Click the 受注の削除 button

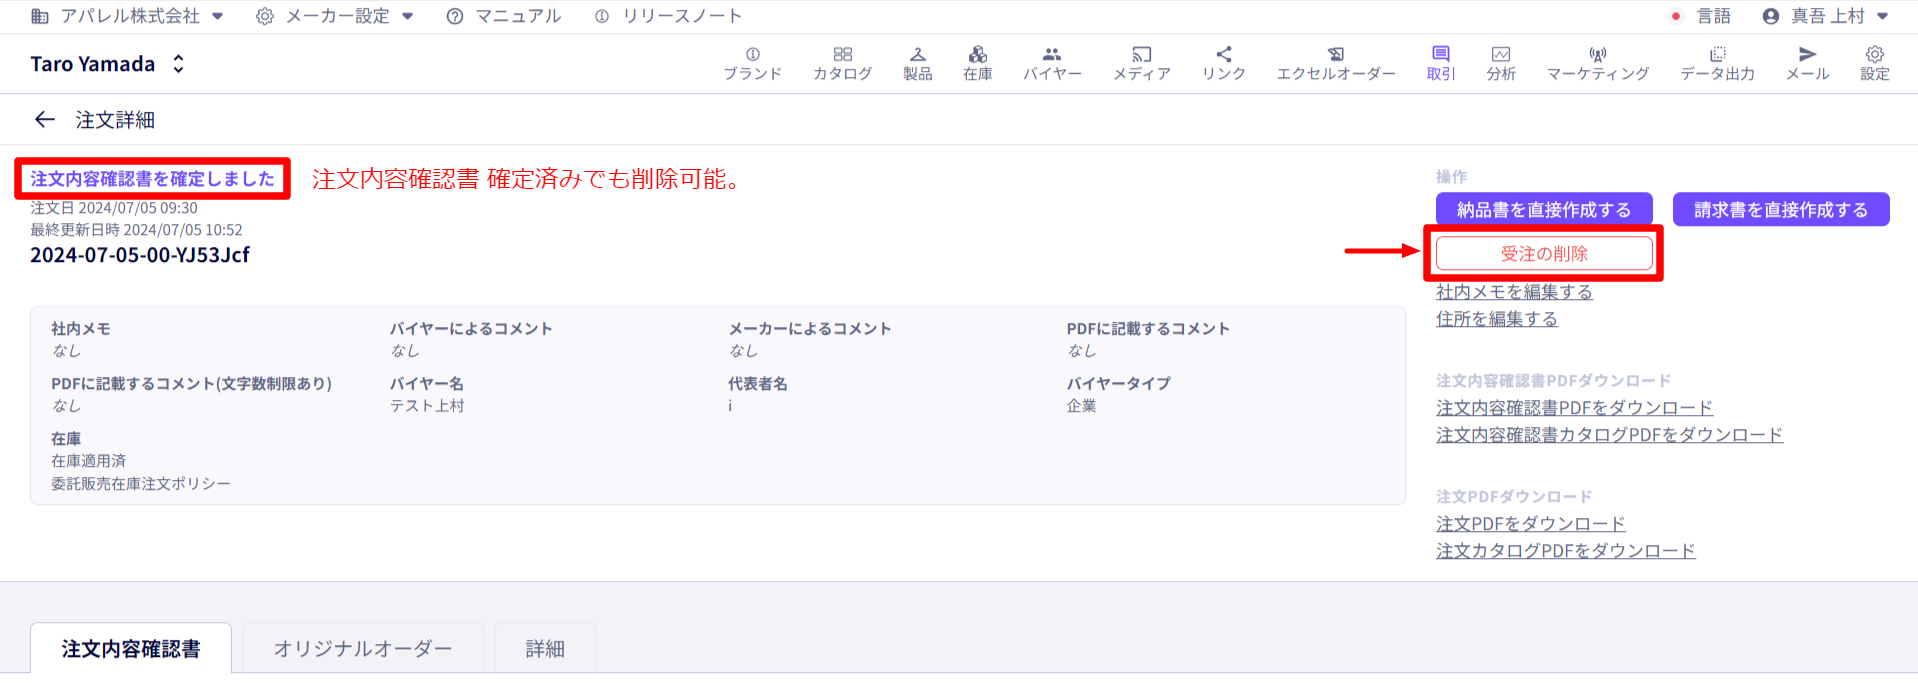click(x=1544, y=254)
